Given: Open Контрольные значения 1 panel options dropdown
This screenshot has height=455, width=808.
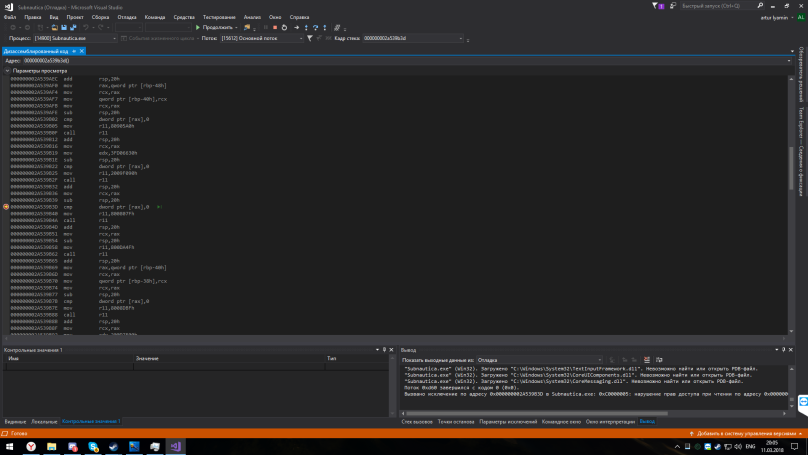Looking at the screenshot, I should coord(377,349).
